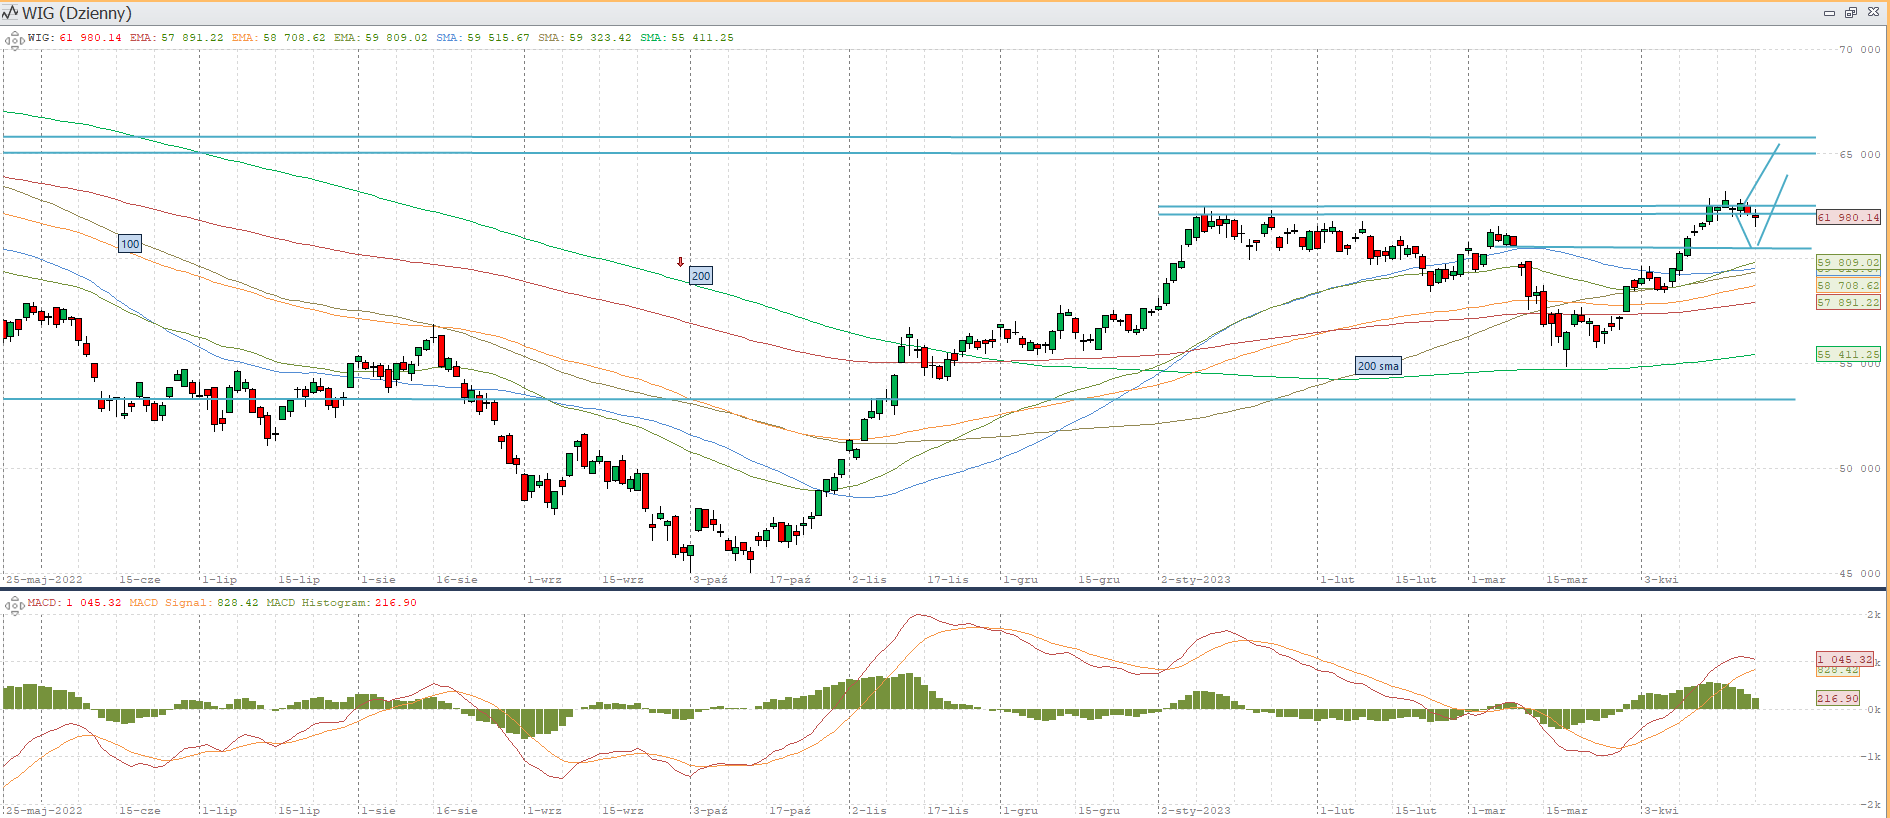
Task: Select the red down-arrow marker on chart
Action: 680,262
